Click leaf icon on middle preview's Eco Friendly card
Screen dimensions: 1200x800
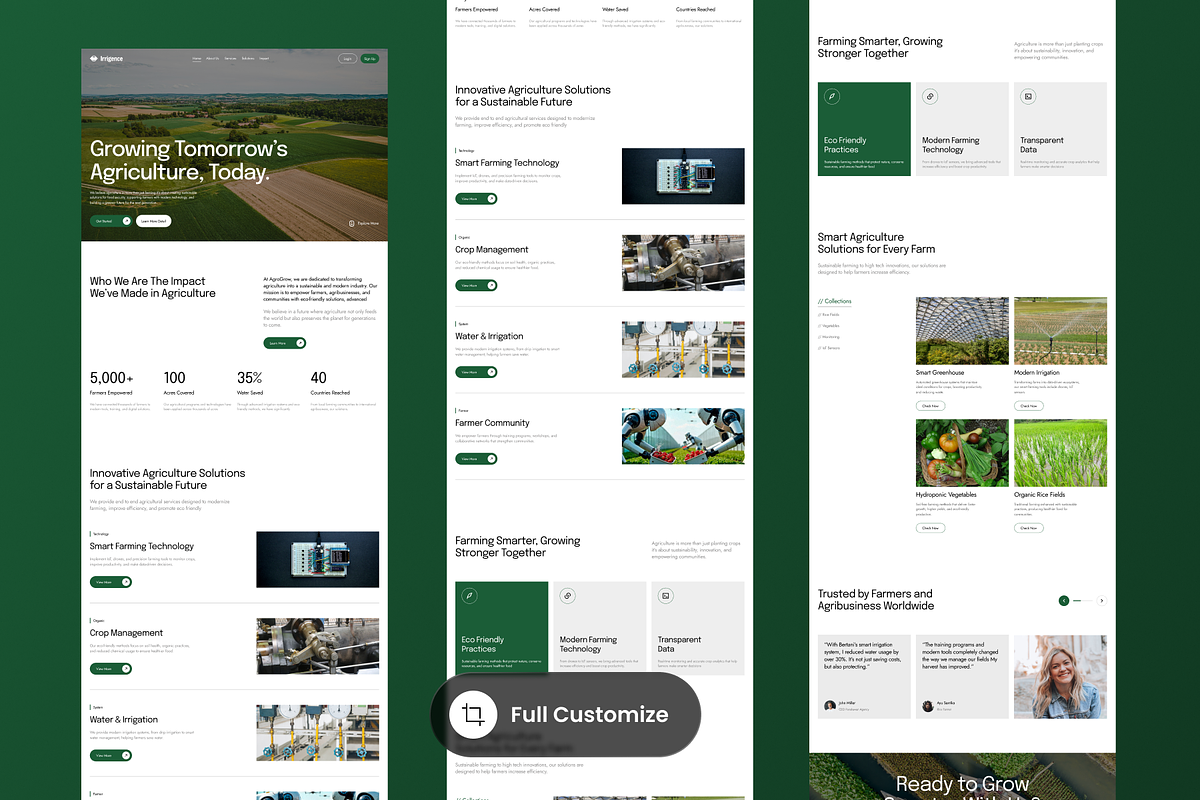point(470,596)
